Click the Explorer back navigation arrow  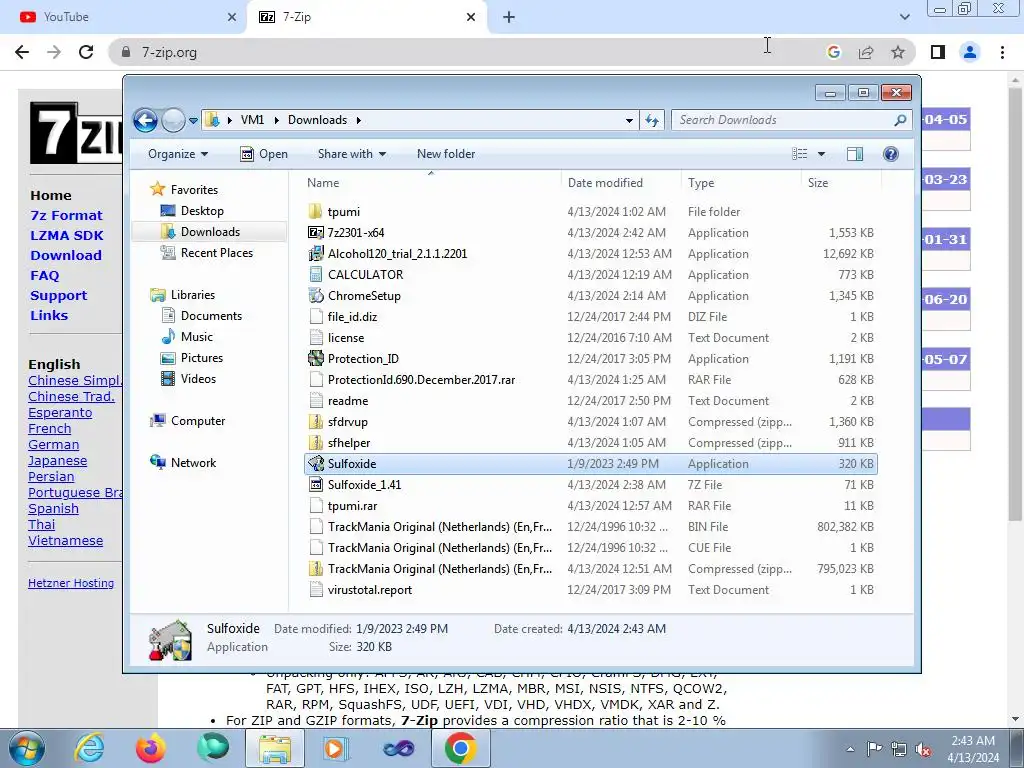pyautogui.click(x=145, y=120)
